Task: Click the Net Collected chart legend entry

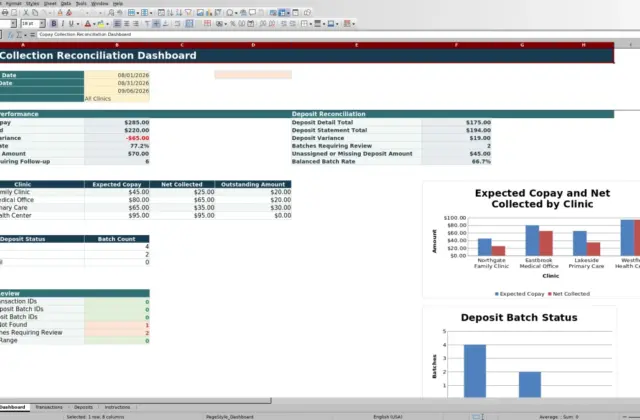Action: (x=569, y=294)
